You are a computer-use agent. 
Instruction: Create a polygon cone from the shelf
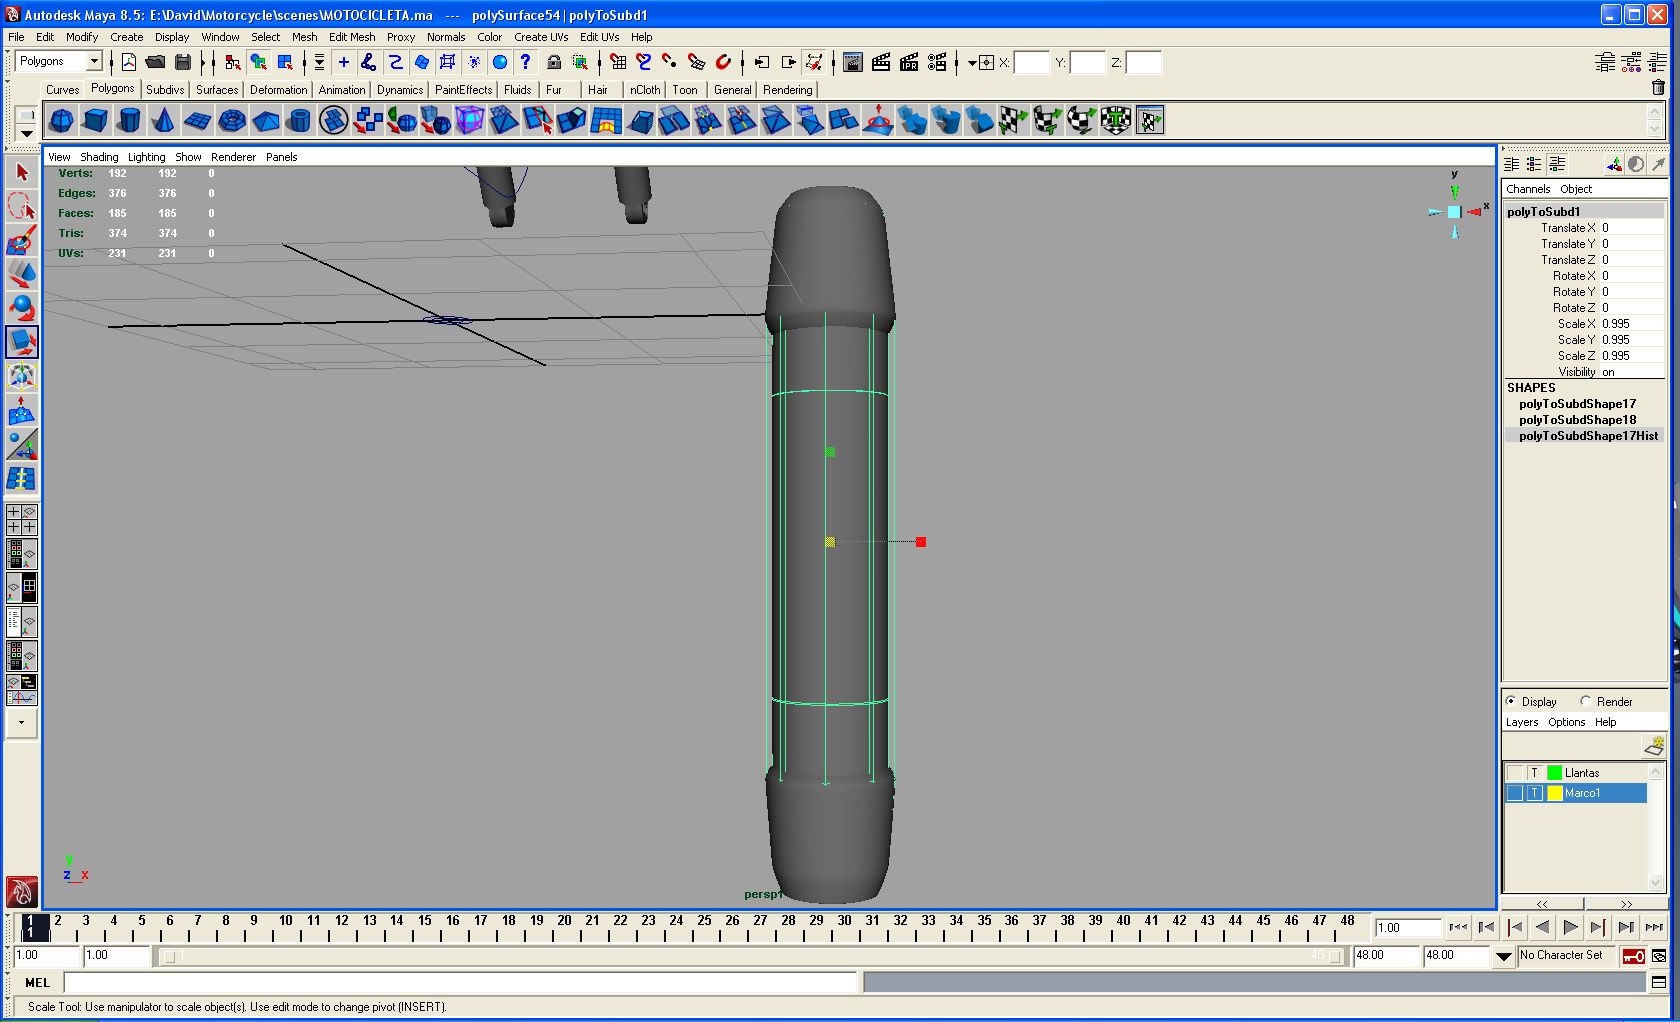(x=164, y=121)
